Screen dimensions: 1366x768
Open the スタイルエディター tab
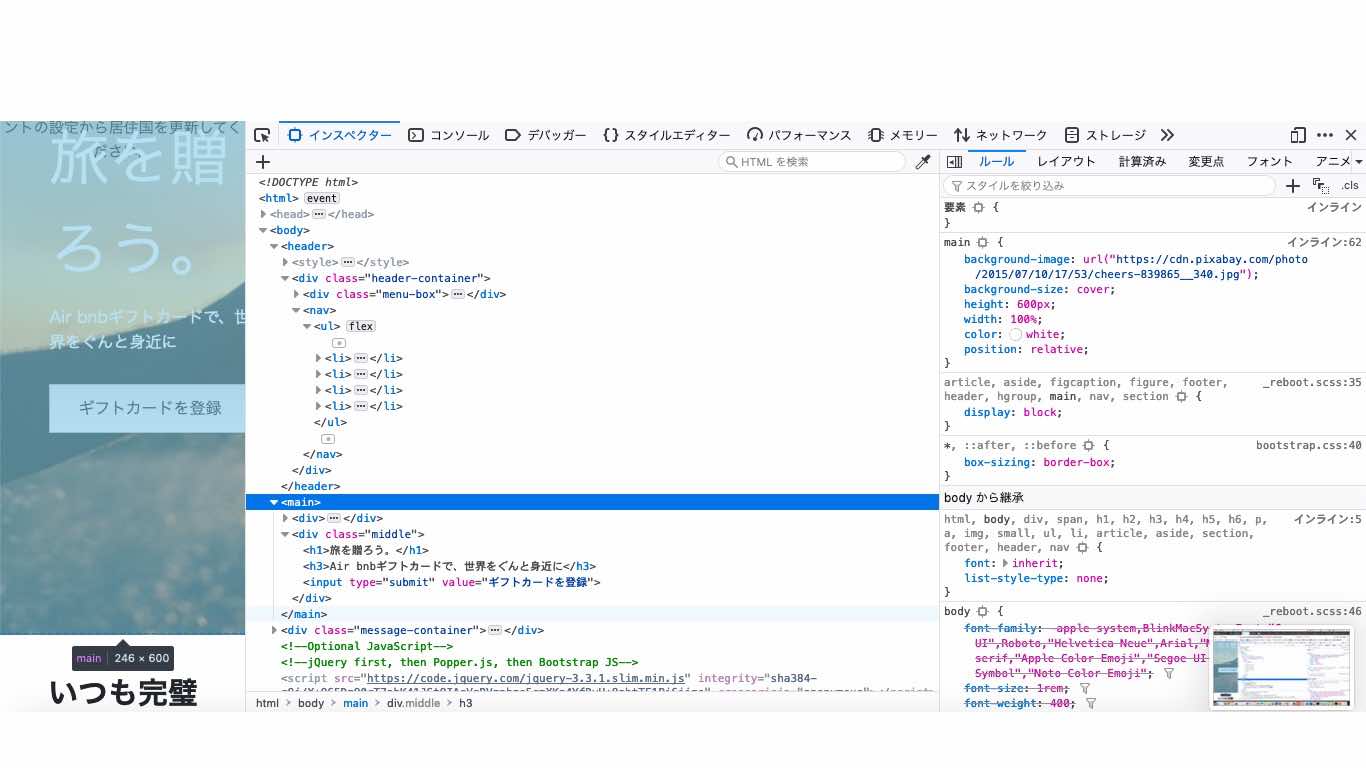[667, 135]
